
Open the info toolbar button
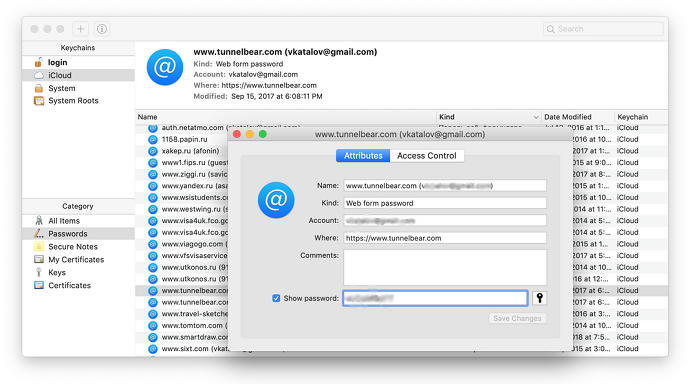point(102,29)
